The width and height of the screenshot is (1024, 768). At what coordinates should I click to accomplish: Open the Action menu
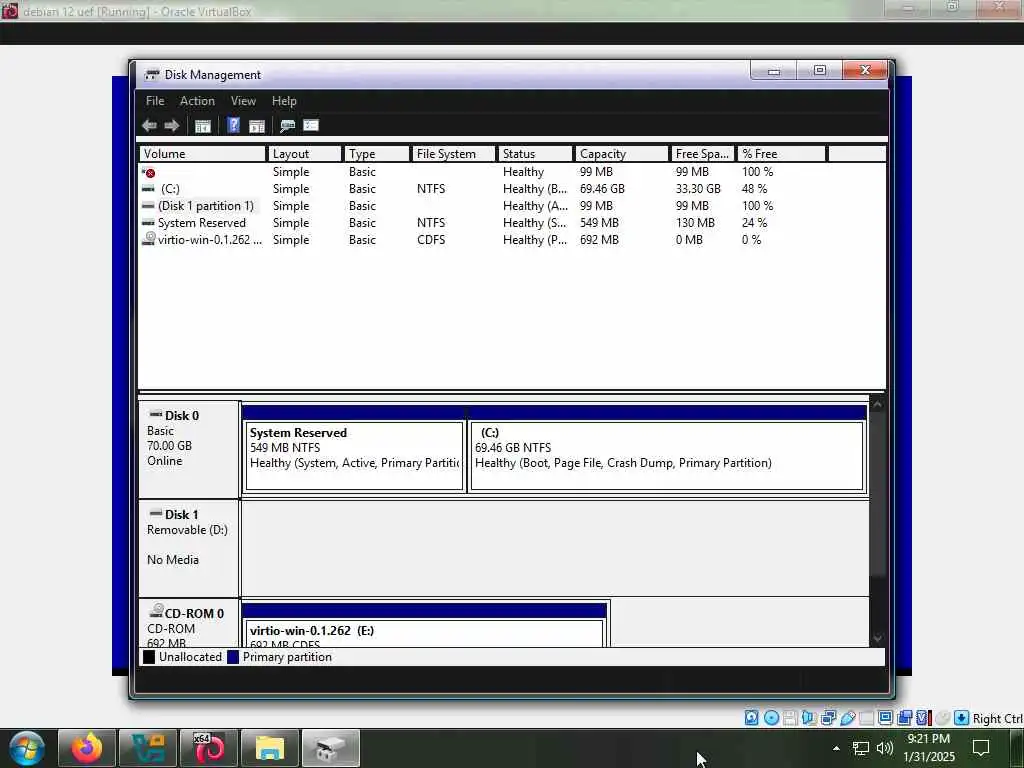click(x=197, y=101)
